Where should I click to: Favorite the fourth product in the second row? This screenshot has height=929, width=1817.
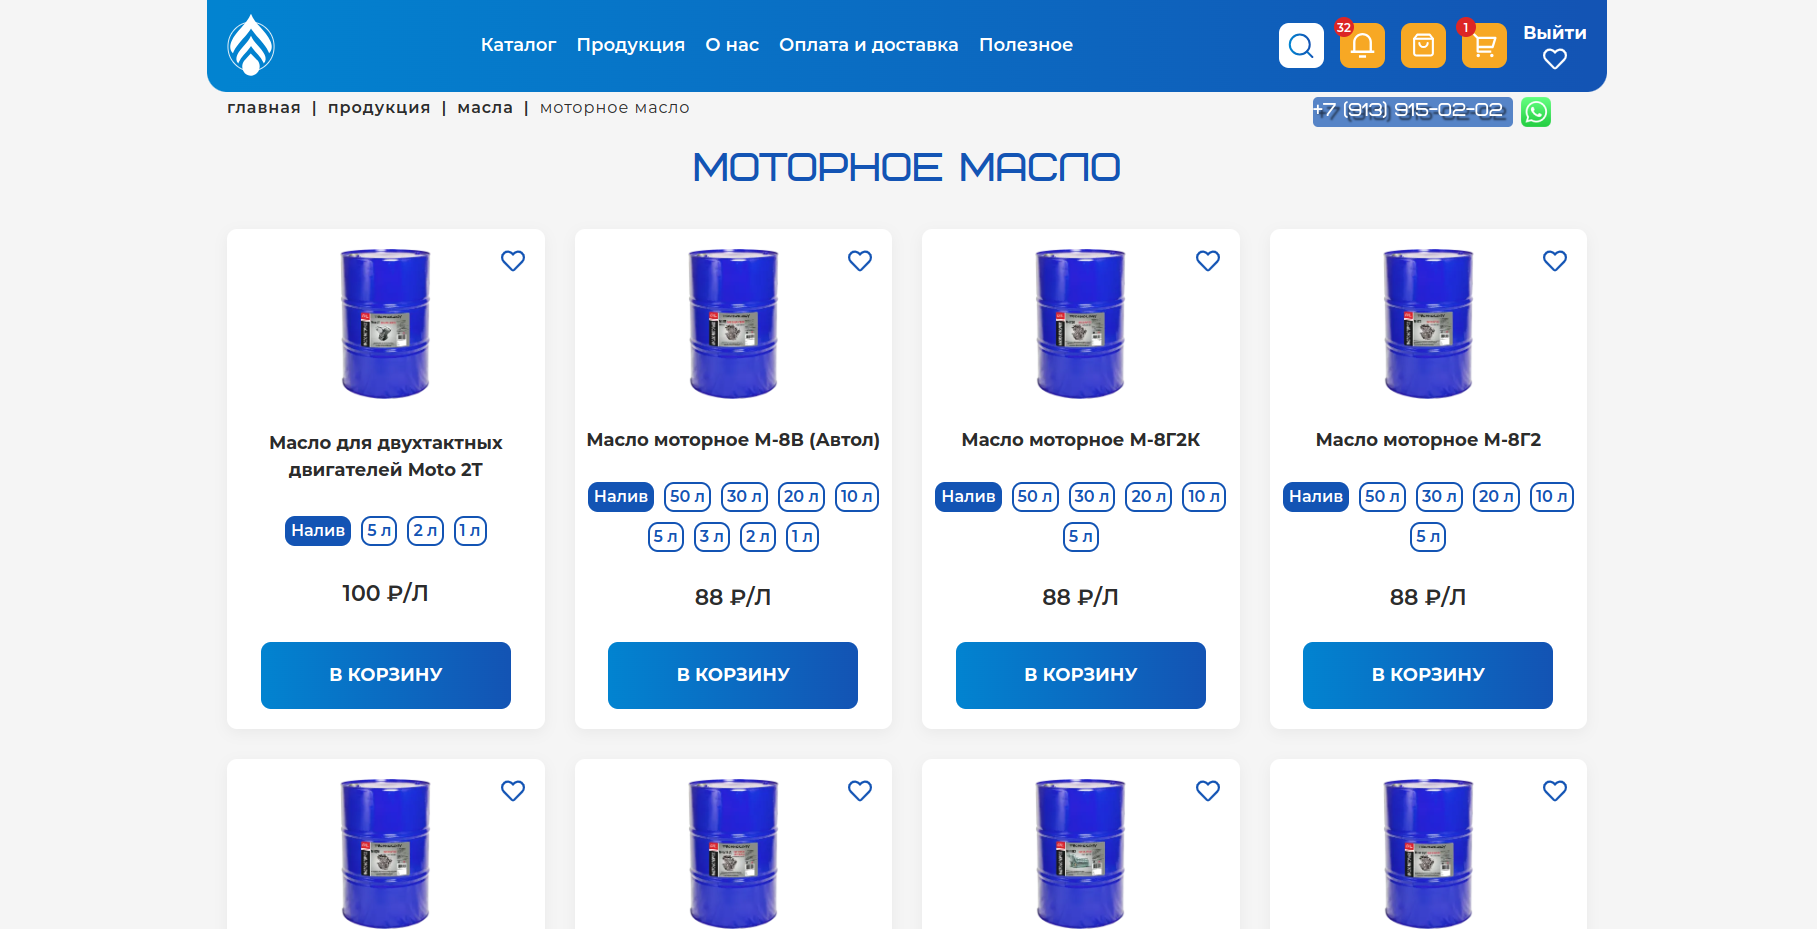pyautogui.click(x=1555, y=791)
